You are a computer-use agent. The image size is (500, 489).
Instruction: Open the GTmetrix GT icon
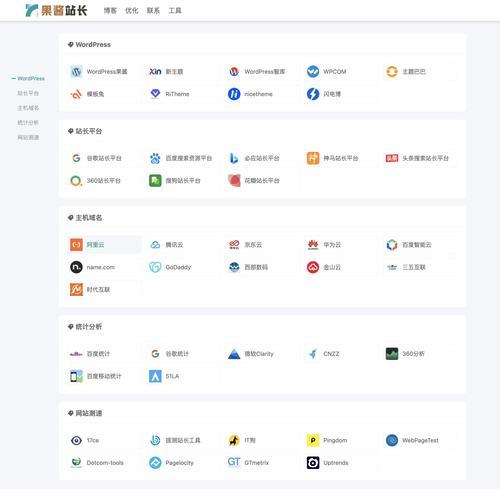pyautogui.click(x=234, y=463)
